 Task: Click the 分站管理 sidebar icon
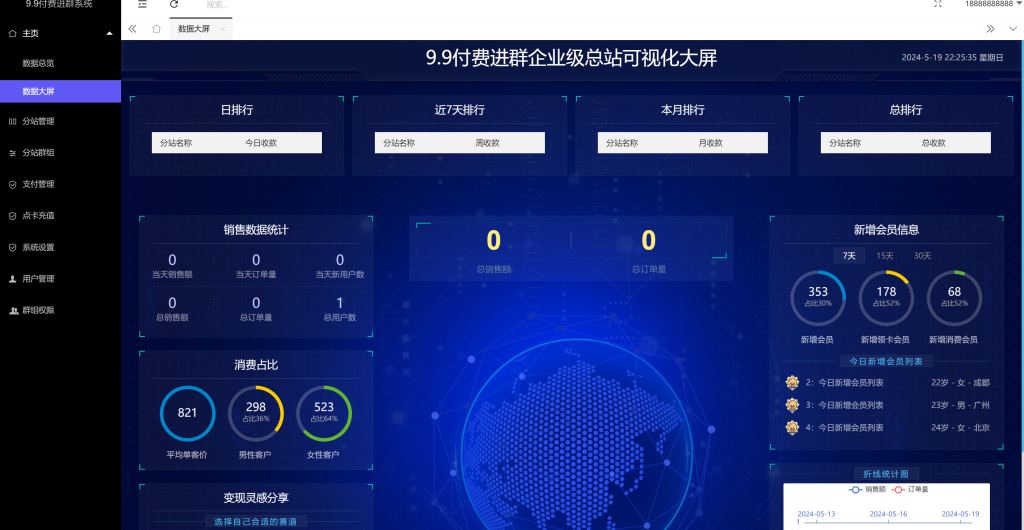12,121
